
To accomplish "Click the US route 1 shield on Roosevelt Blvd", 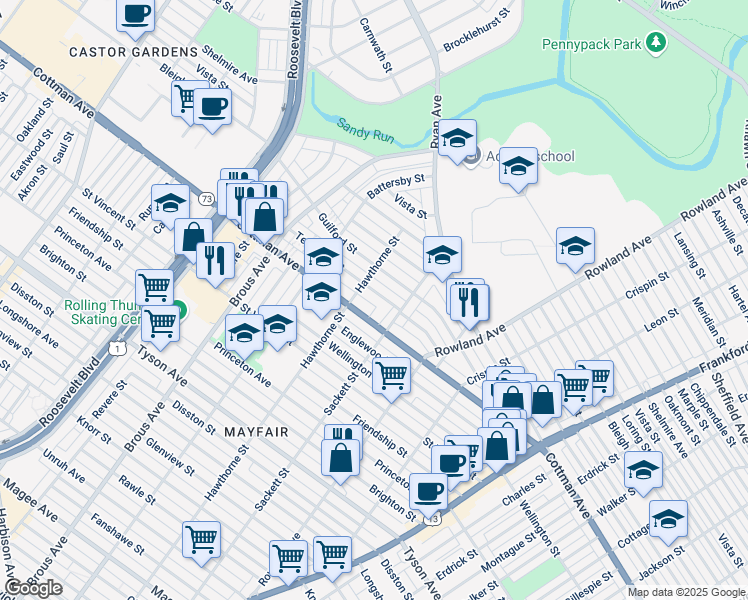I will coord(117,349).
